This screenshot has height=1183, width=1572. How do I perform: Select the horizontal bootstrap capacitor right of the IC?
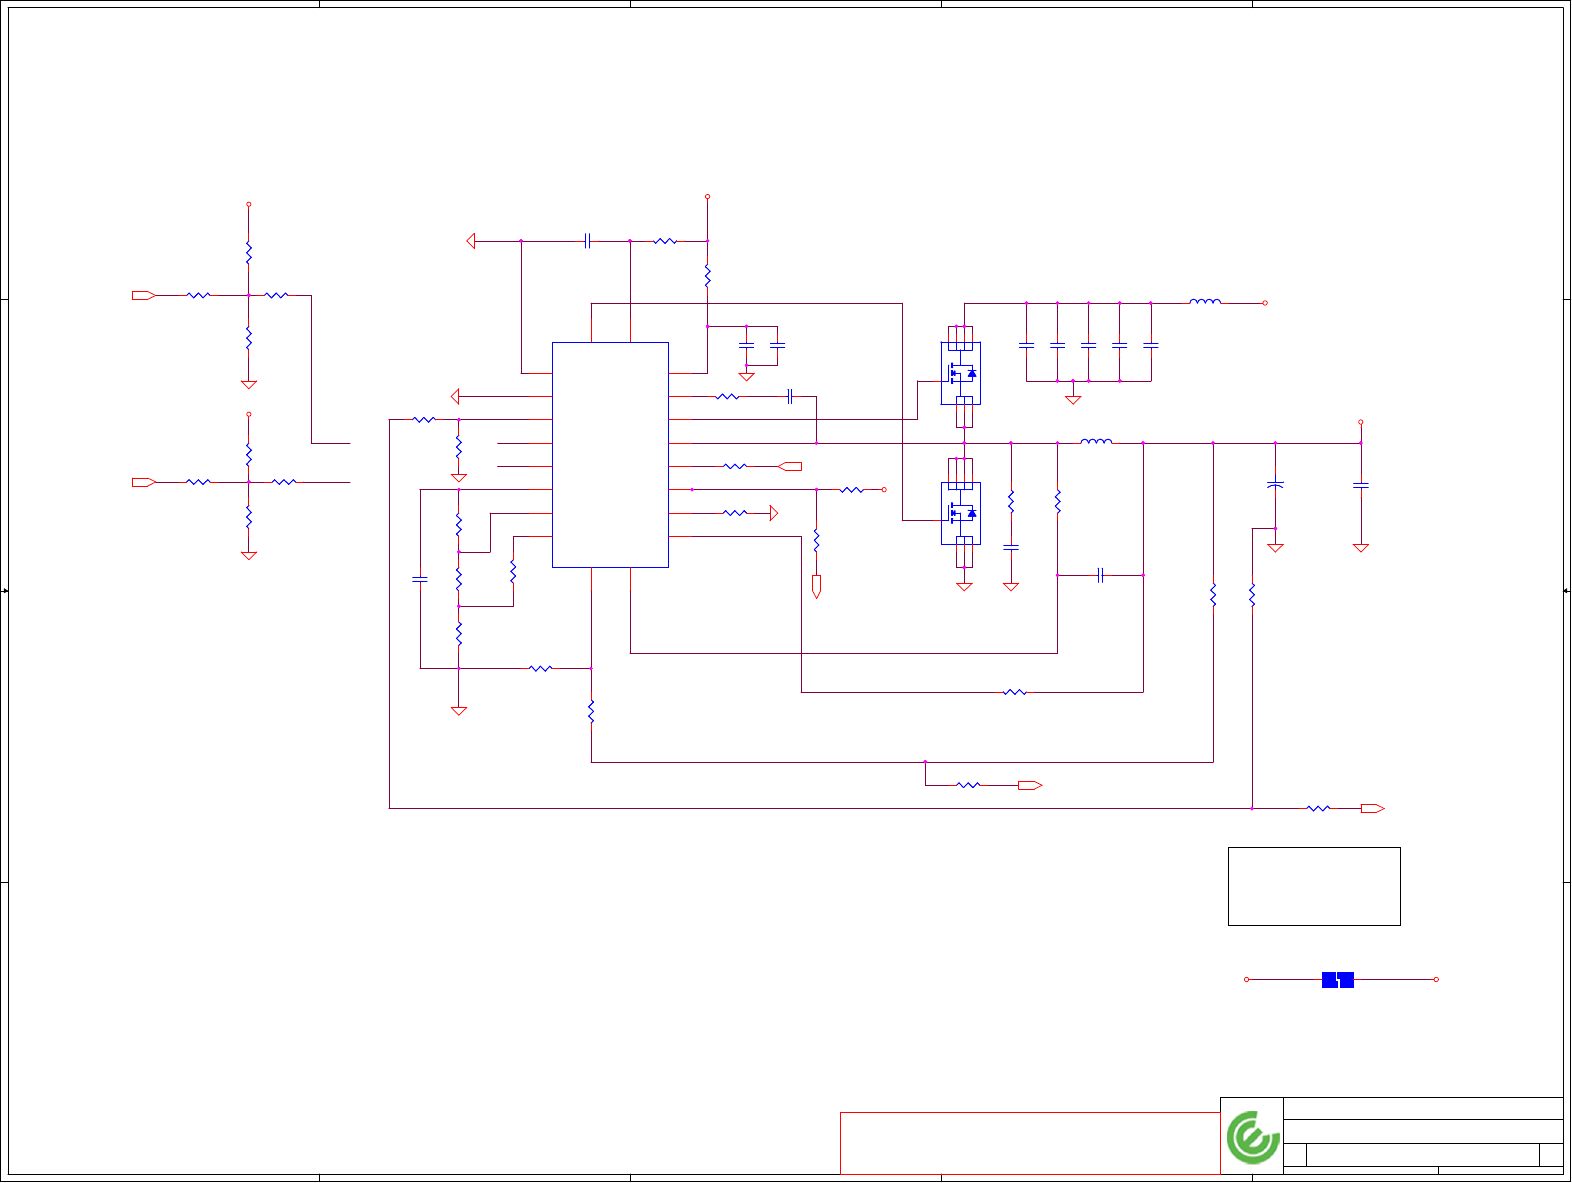pyautogui.click(x=790, y=397)
